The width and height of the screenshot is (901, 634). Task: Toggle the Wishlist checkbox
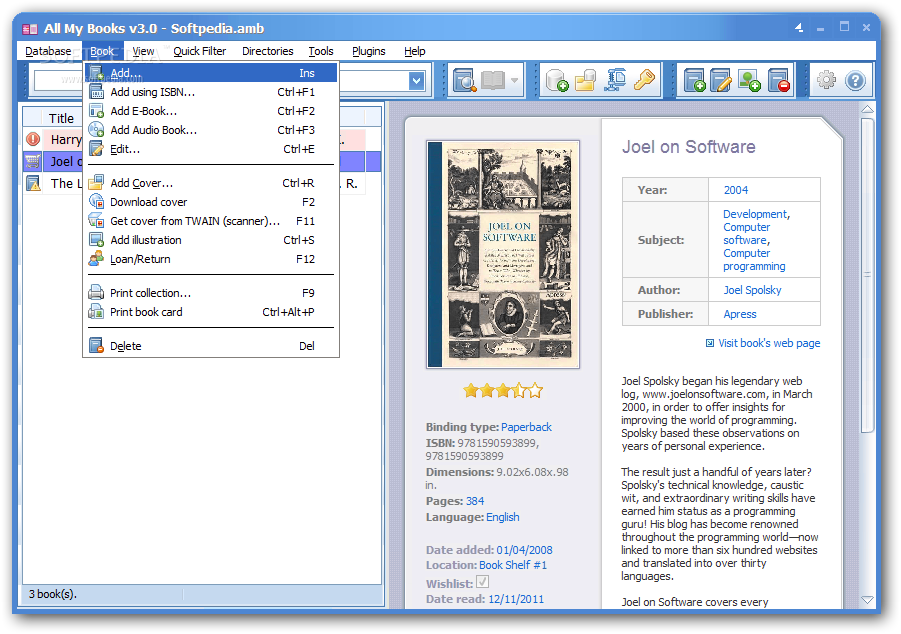482,582
